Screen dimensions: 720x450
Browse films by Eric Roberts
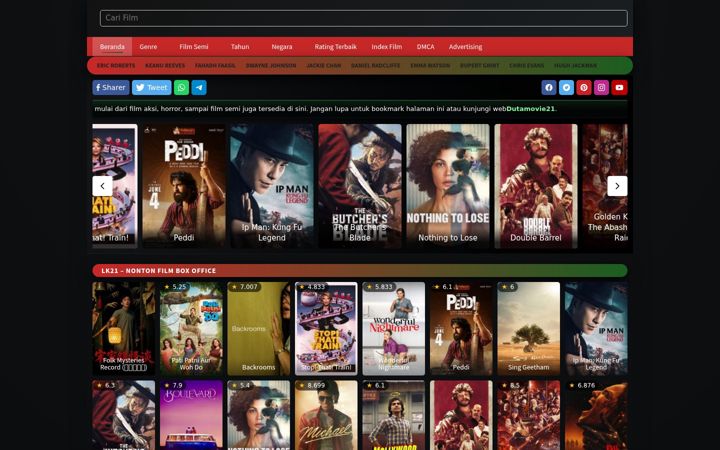(x=116, y=66)
